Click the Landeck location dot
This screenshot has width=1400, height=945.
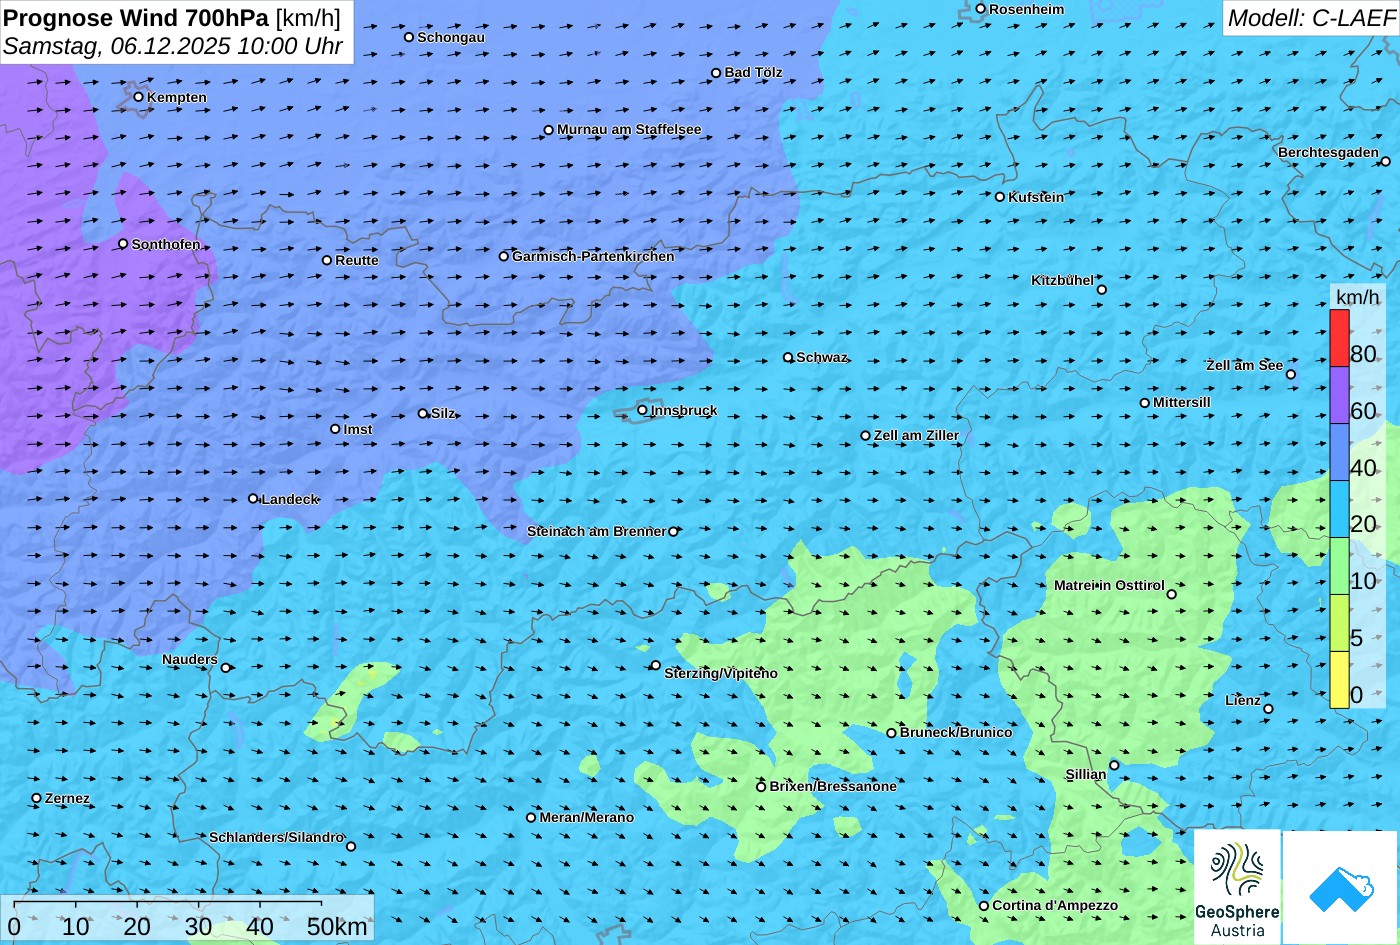253,499
